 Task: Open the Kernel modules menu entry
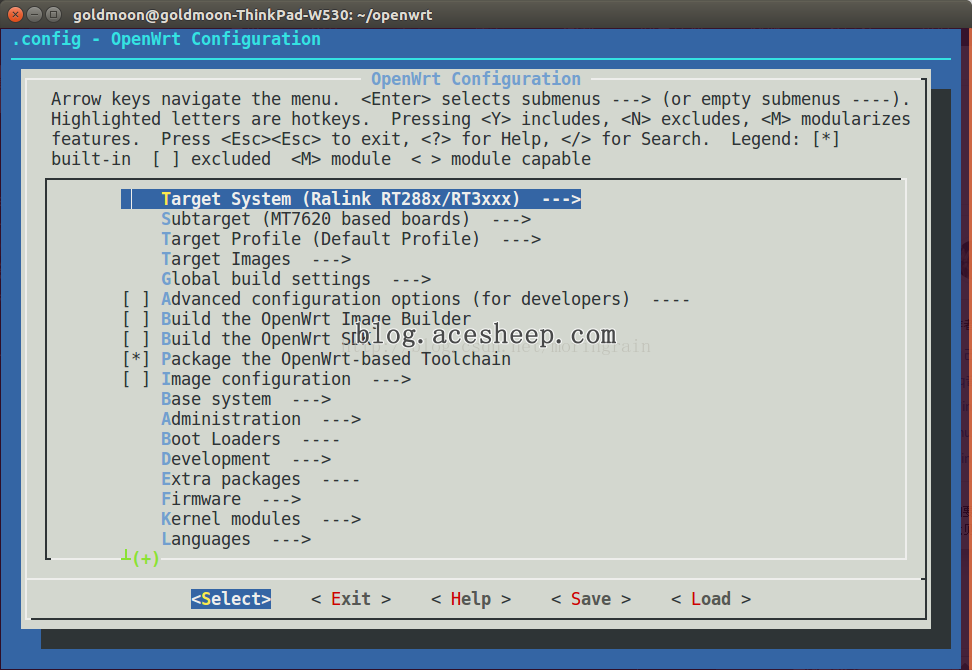(x=261, y=519)
